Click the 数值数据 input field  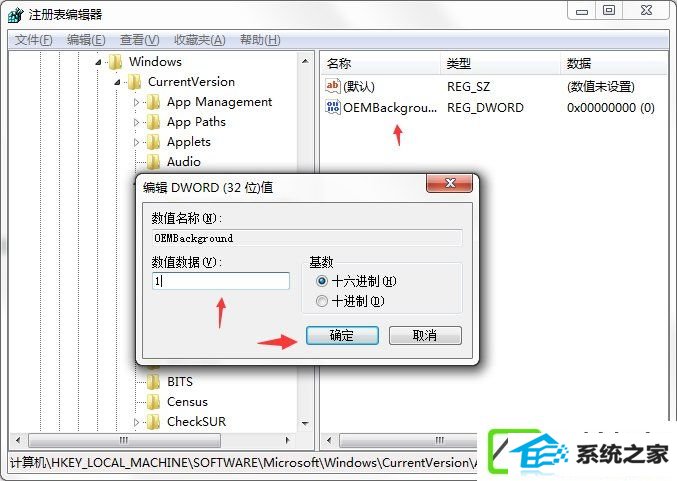221,281
